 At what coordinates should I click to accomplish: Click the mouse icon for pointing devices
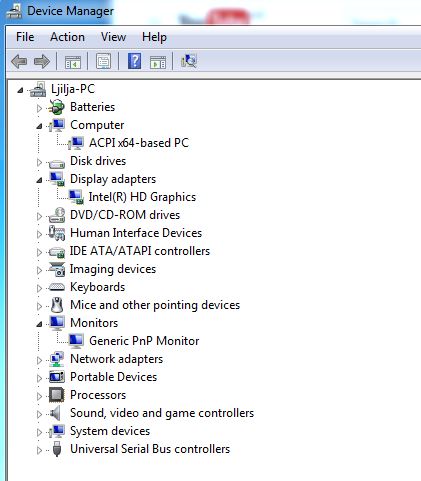tap(57, 305)
